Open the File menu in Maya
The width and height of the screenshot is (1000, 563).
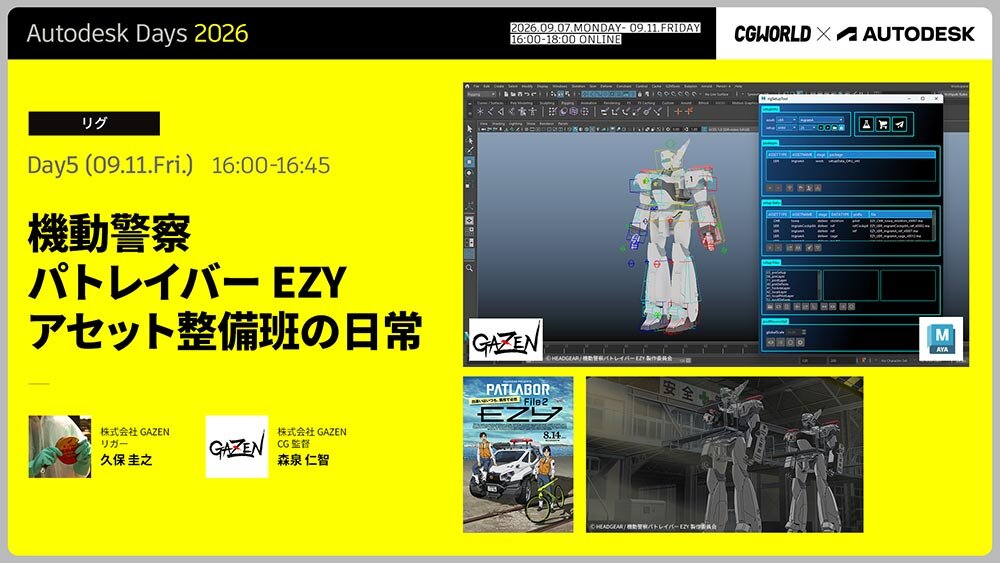pos(476,86)
